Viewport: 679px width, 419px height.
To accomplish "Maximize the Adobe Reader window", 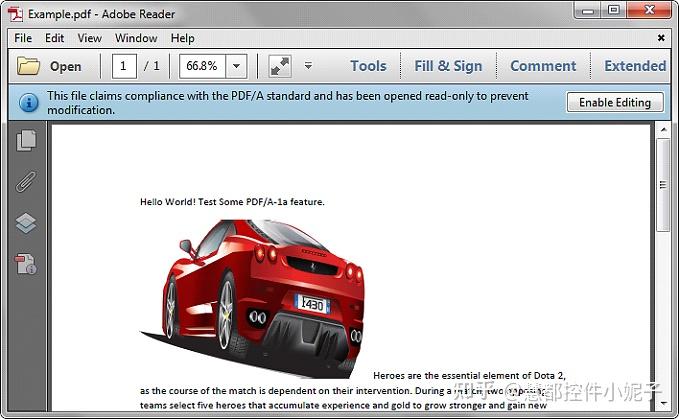I will tap(613, 10).
